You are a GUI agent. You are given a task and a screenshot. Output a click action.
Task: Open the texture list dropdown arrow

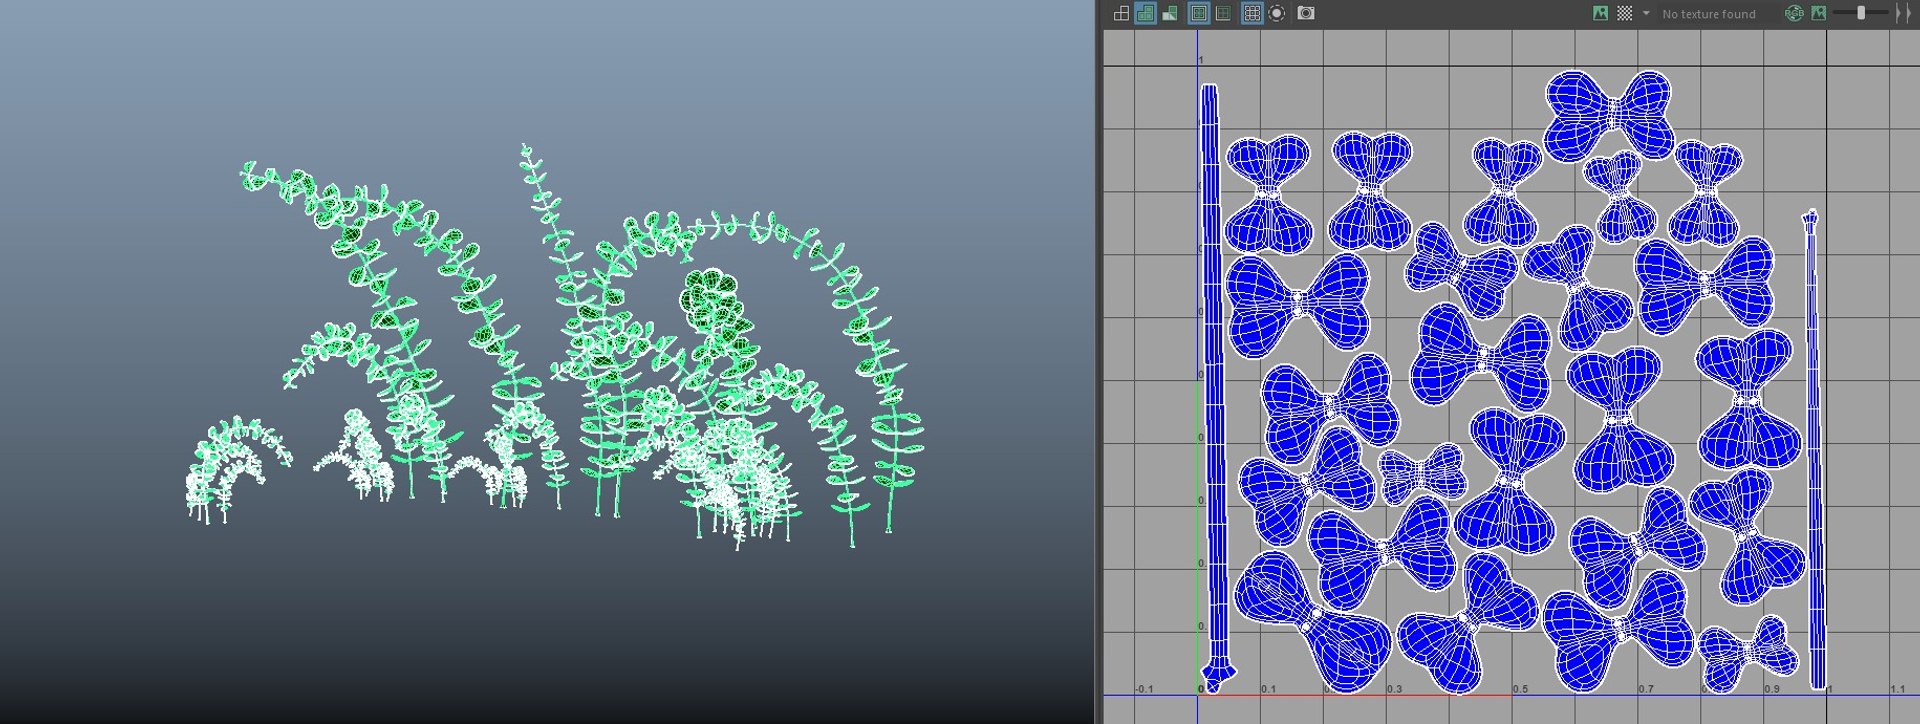[1646, 13]
